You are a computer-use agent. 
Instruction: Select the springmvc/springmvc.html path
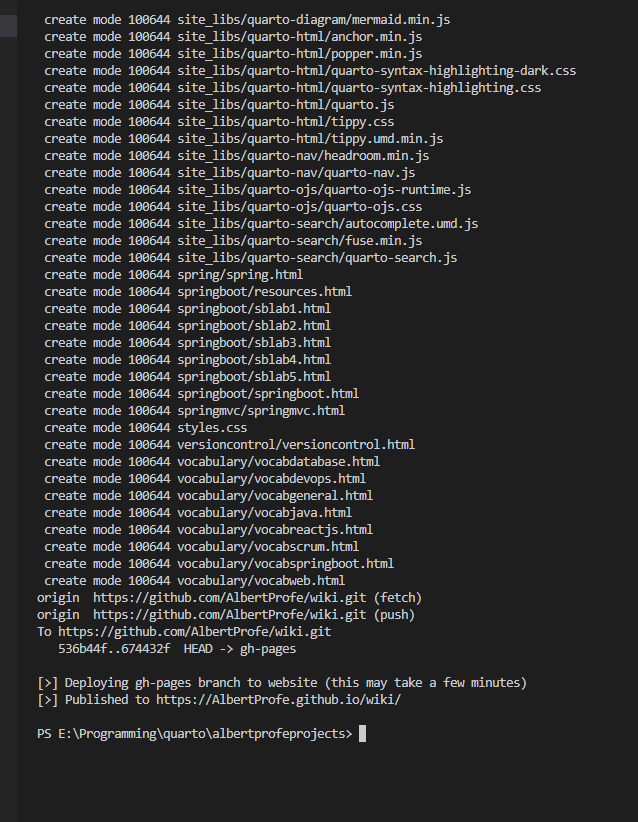click(x=261, y=411)
